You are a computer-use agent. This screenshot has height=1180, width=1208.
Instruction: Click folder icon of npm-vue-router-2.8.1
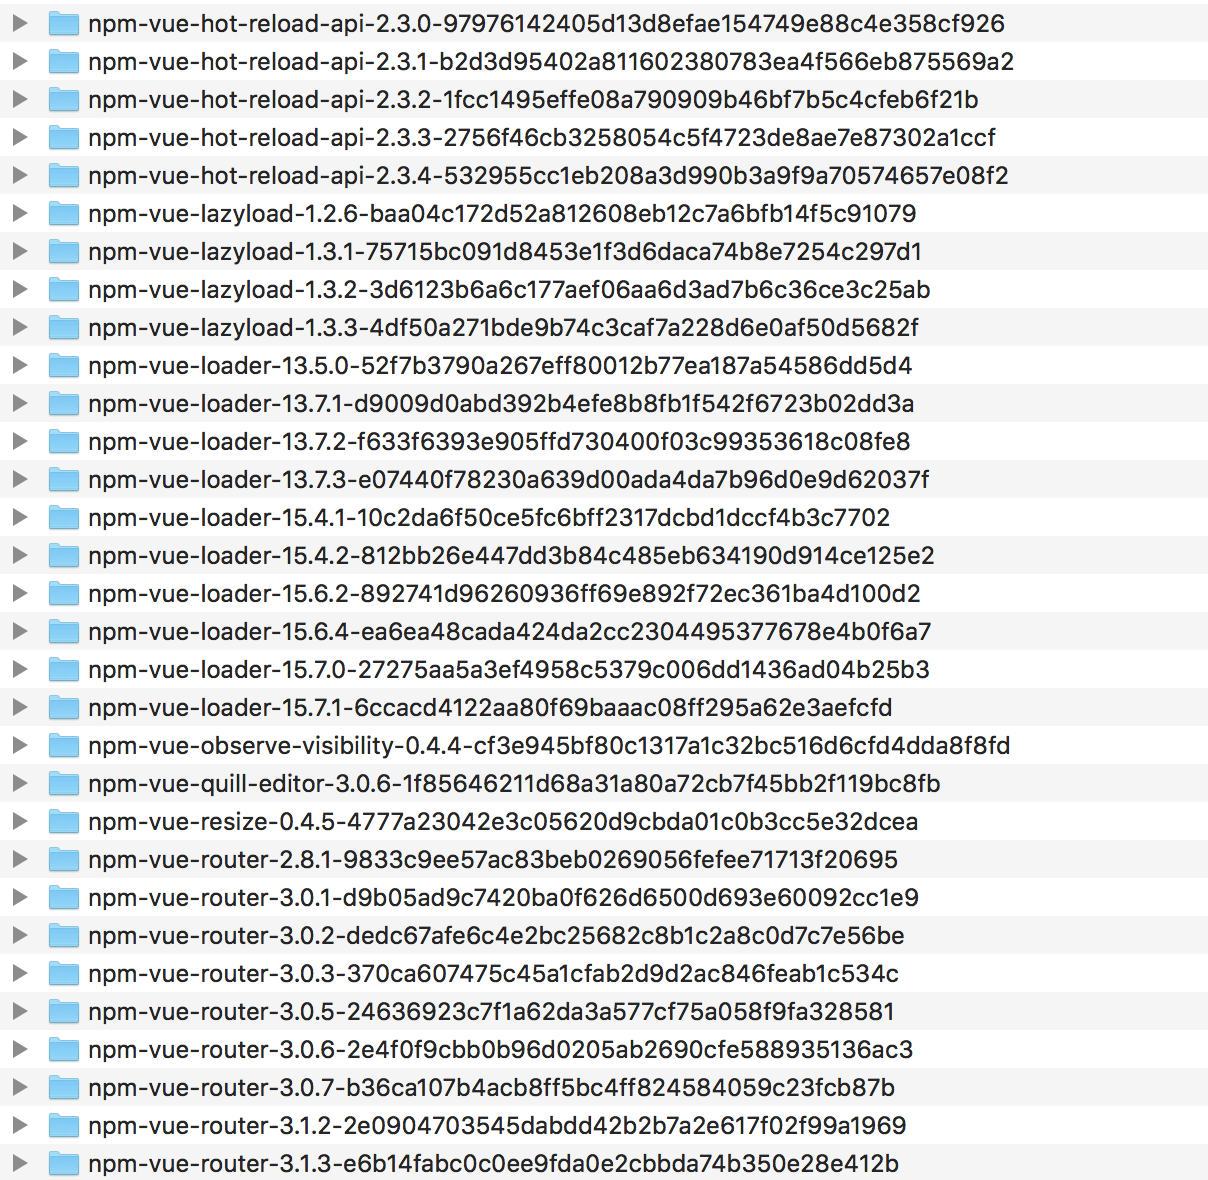pos(64,859)
